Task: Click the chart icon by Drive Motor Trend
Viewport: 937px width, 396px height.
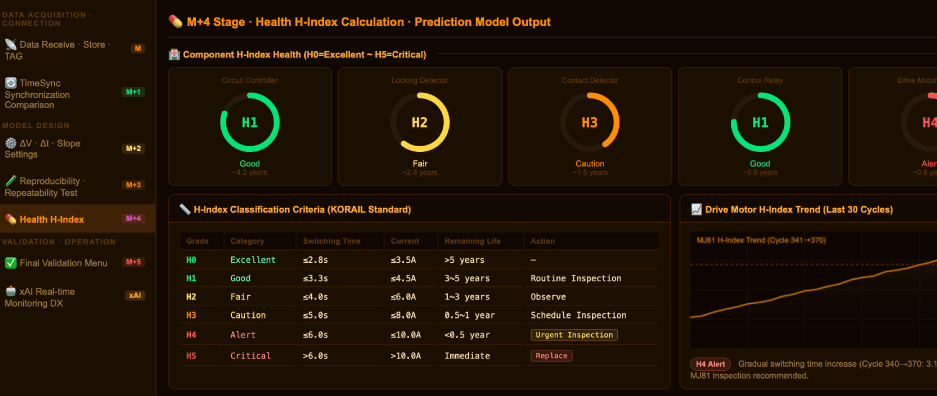Action: [x=696, y=210]
